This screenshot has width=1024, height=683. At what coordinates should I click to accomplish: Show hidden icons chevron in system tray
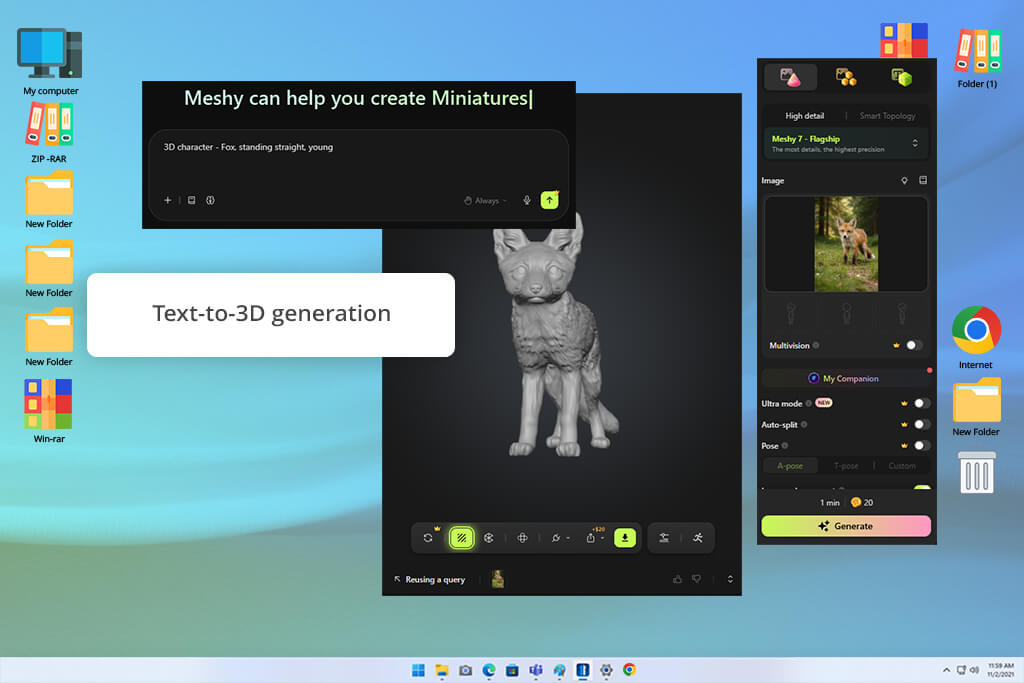point(946,670)
